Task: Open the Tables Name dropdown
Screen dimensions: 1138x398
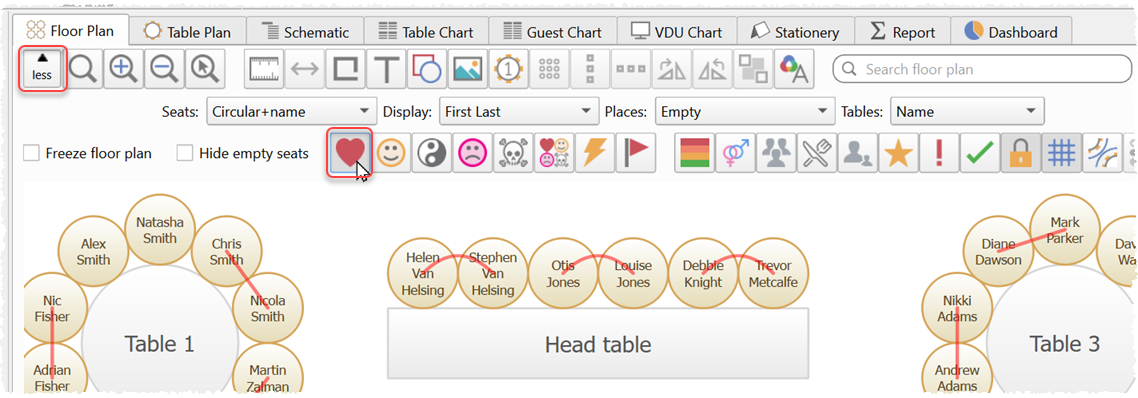Action: (x=967, y=112)
